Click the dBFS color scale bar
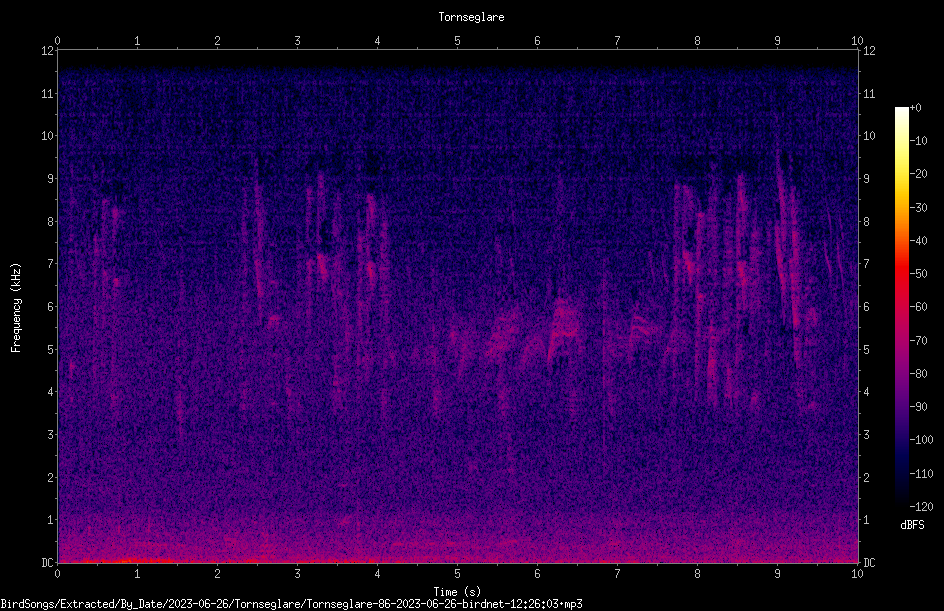The image size is (944, 611). tap(901, 307)
